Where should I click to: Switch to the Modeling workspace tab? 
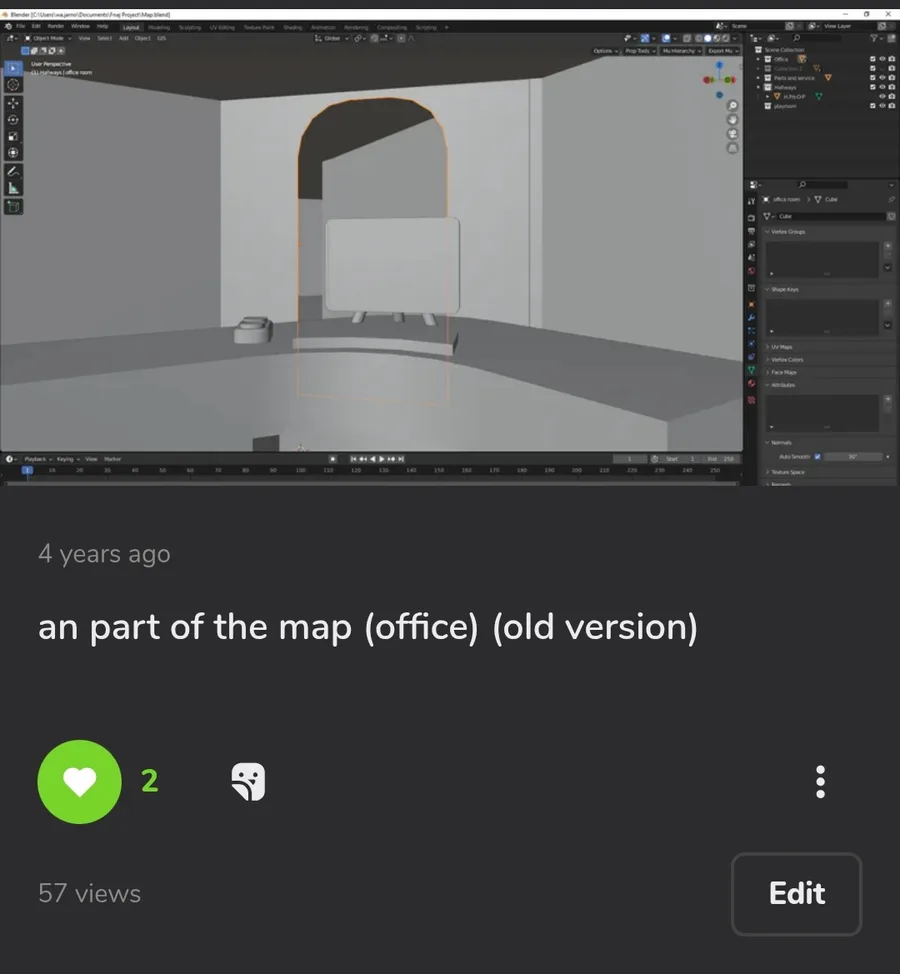159,27
